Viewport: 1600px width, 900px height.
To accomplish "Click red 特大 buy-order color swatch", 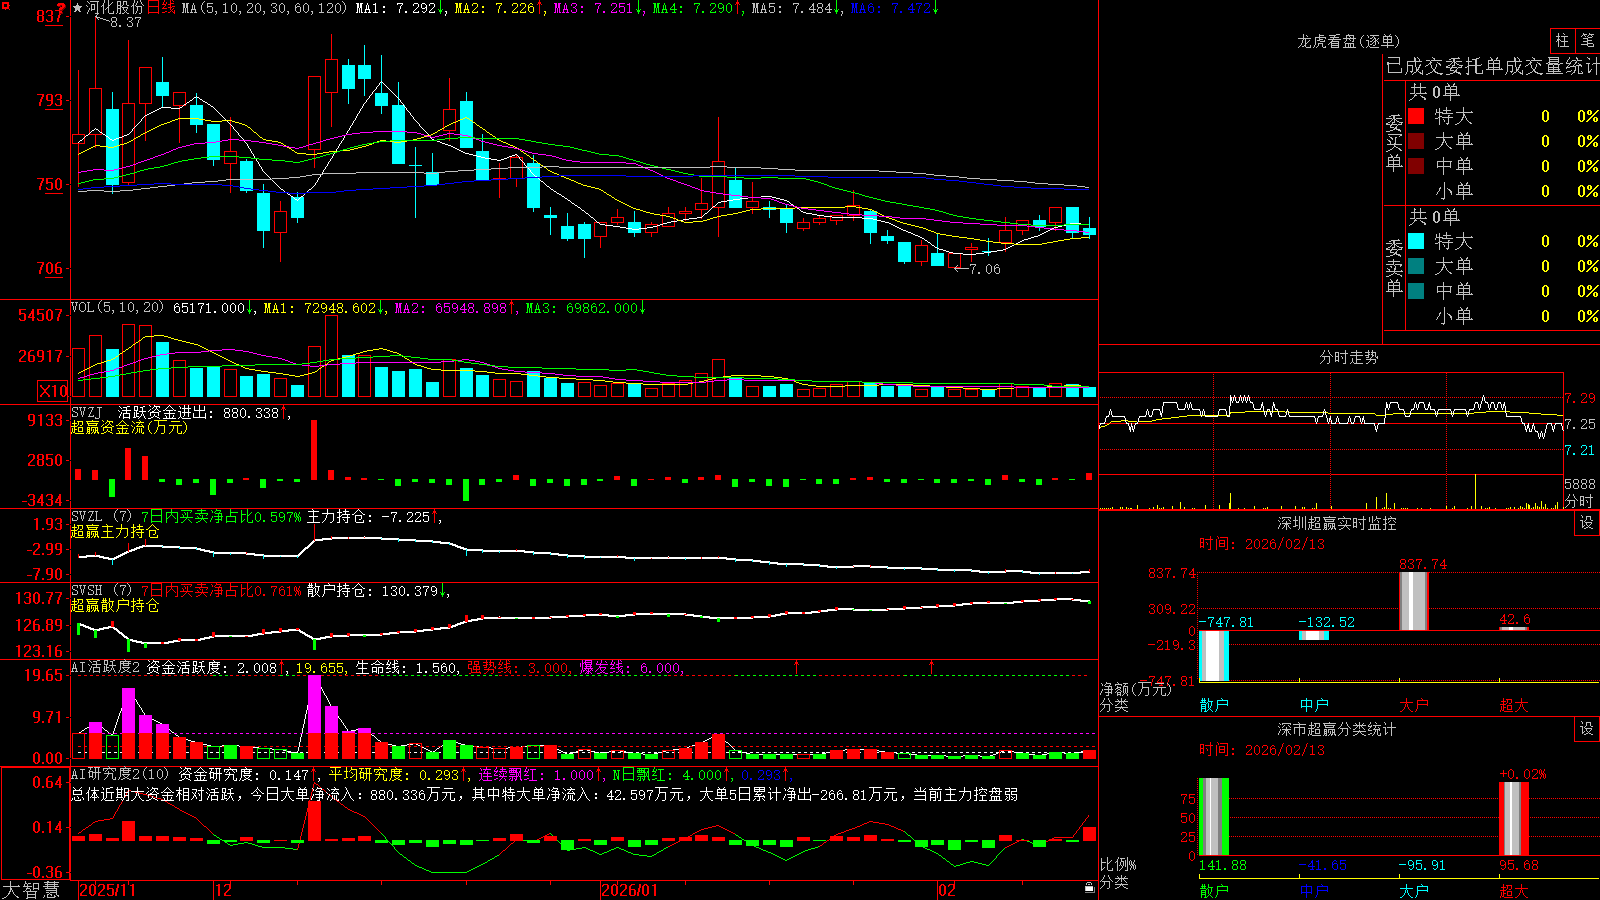I will click(1416, 116).
